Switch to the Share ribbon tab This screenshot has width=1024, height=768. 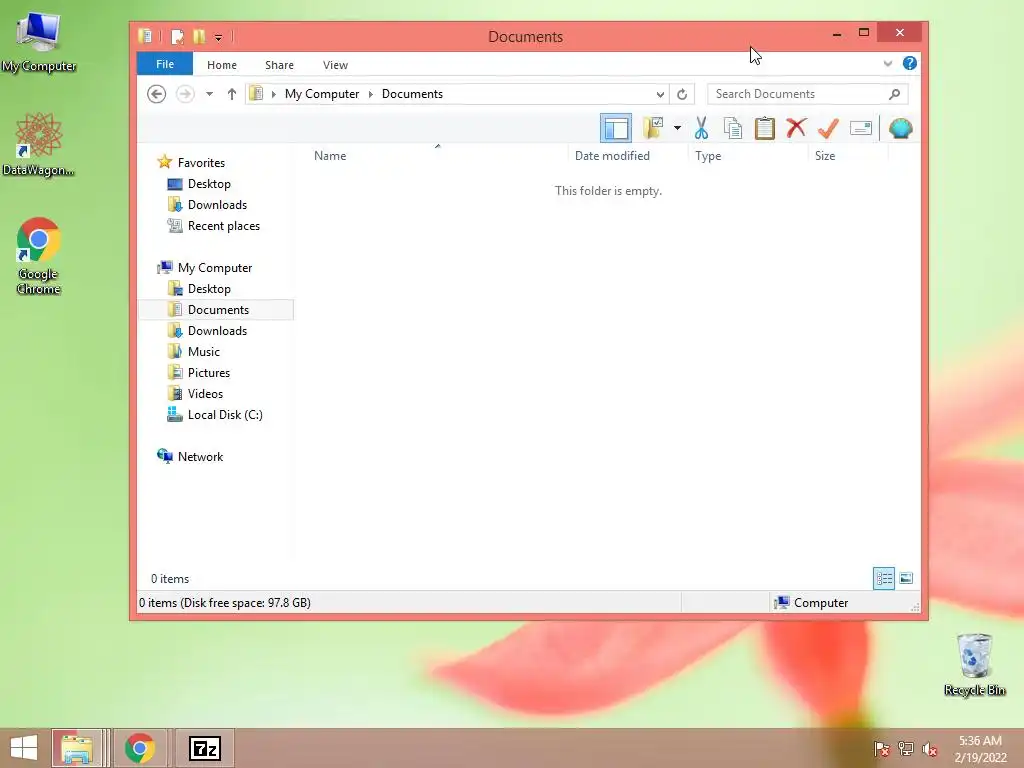(280, 65)
